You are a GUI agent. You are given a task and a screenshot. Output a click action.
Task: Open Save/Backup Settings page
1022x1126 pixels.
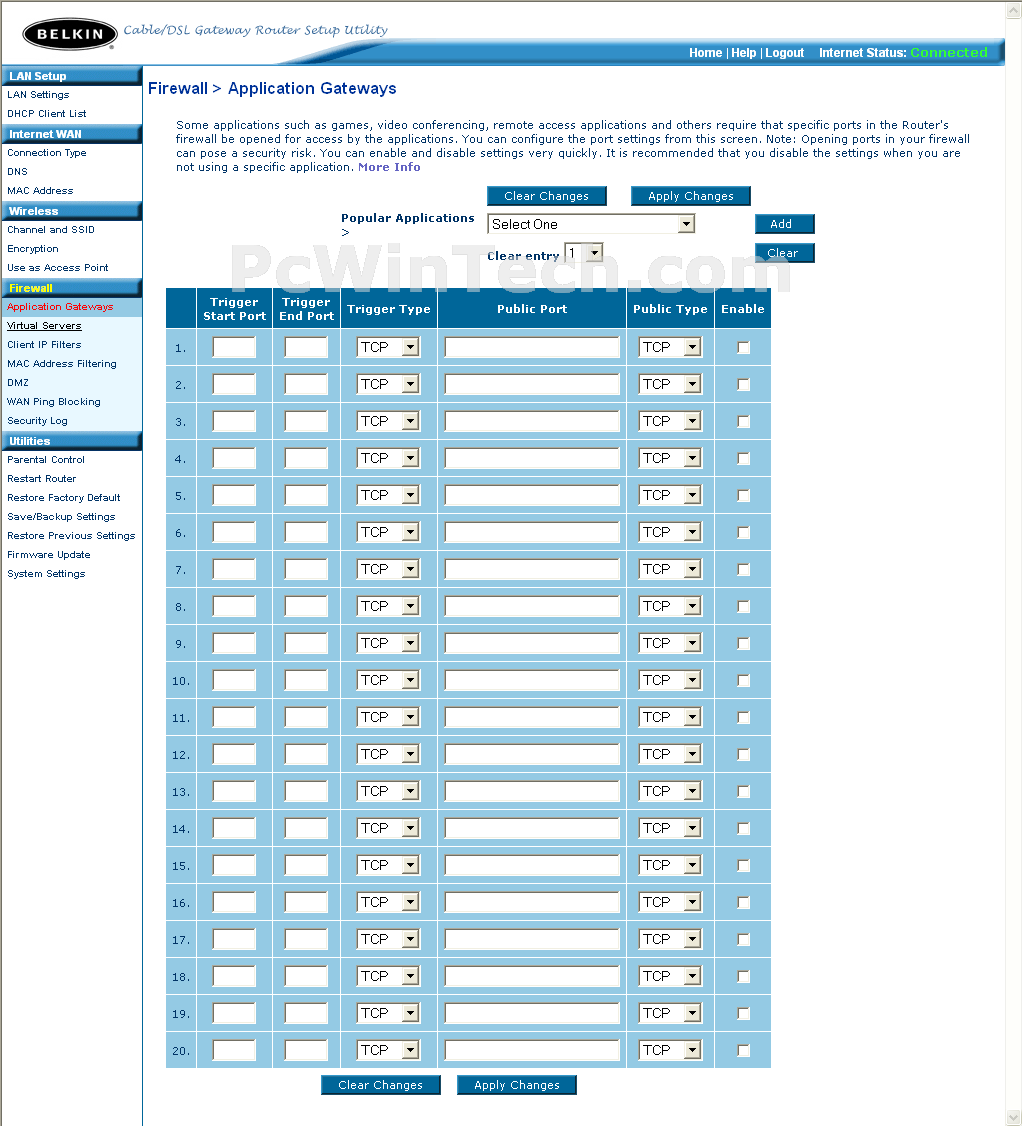point(61,517)
